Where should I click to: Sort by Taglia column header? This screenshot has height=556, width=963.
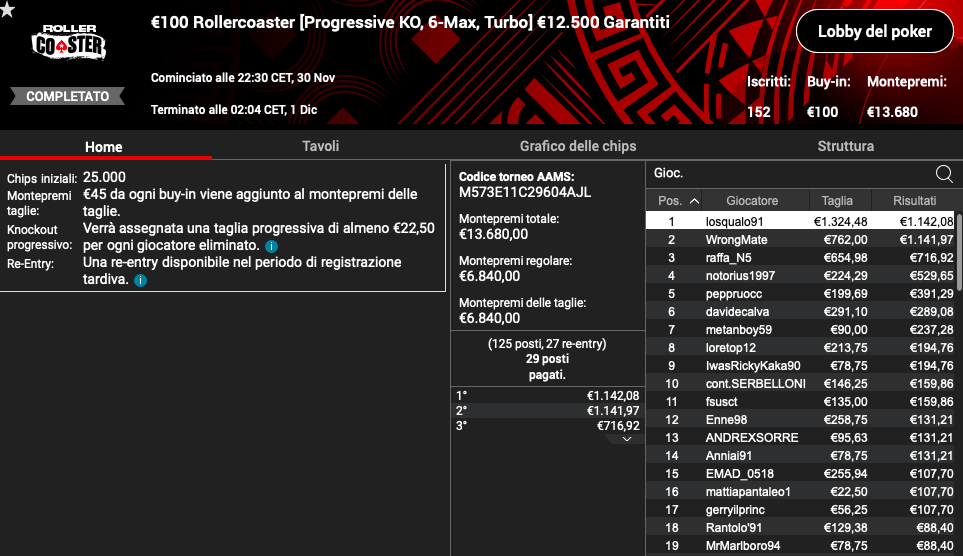(837, 201)
